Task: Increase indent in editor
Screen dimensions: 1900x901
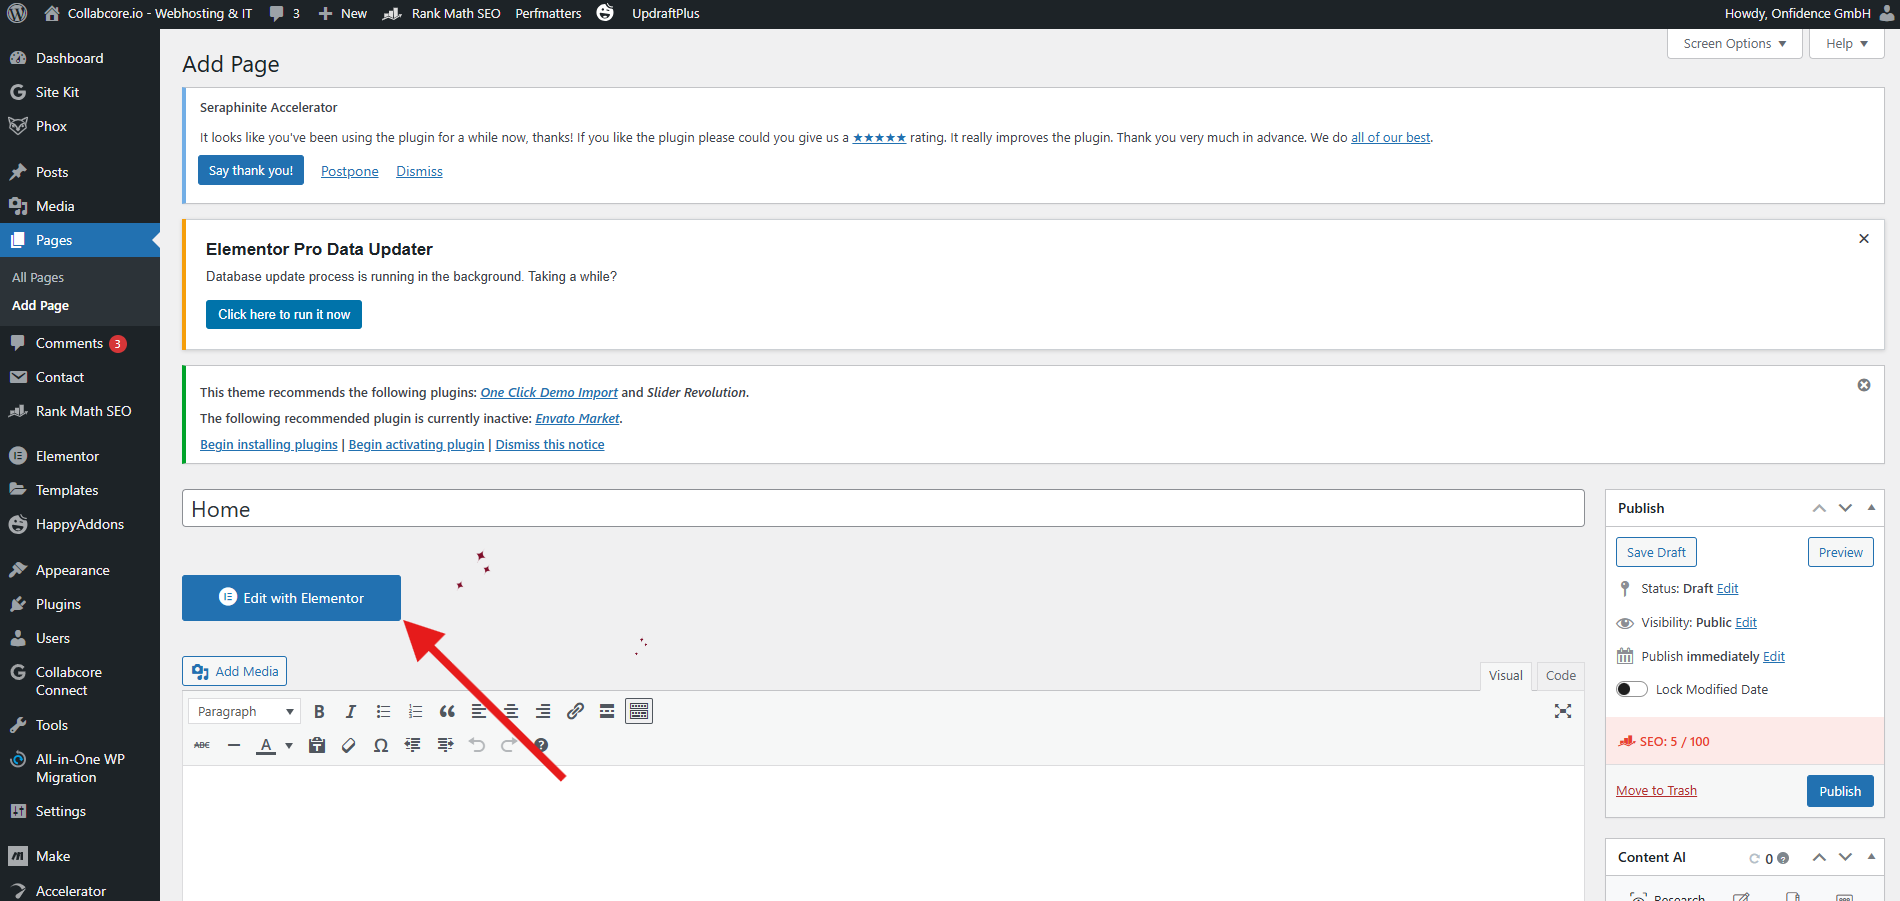Action: coord(445,746)
